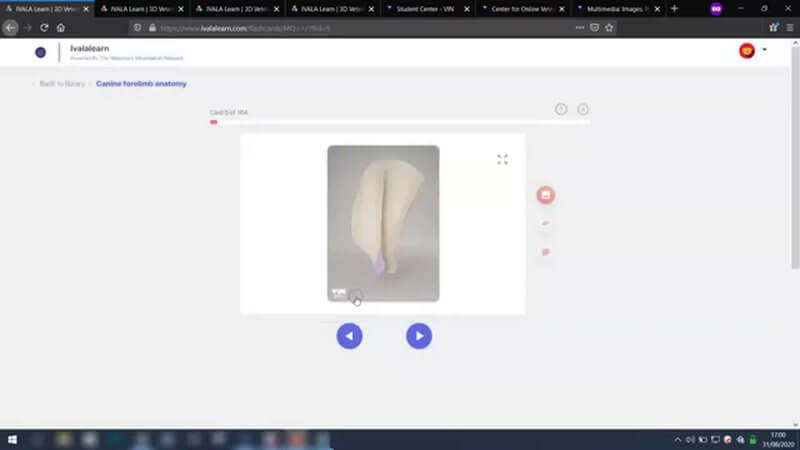This screenshot has height=450, width=800.
Task: Click the purple private browsing mask icon
Action: [x=716, y=9]
